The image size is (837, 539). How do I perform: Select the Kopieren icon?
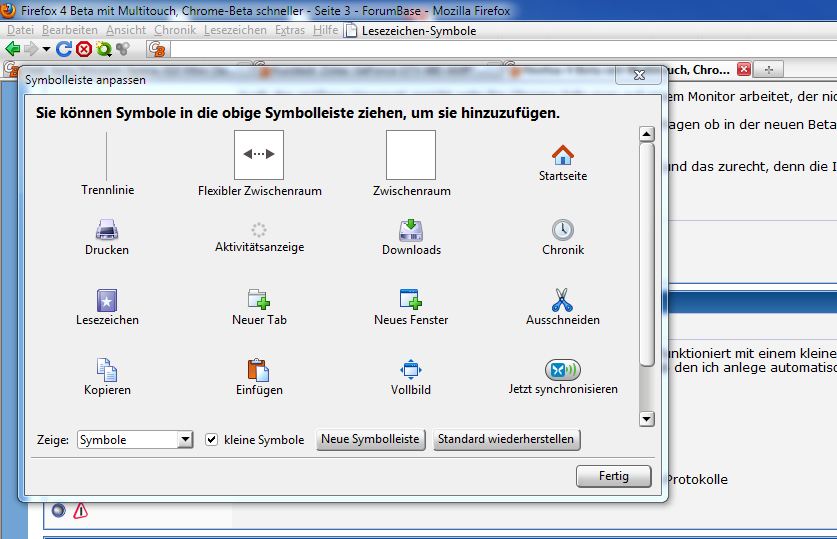pos(107,370)
